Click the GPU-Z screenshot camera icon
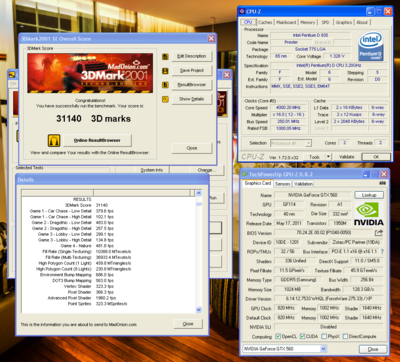400x362 pixels. click(x=382, y=183)
